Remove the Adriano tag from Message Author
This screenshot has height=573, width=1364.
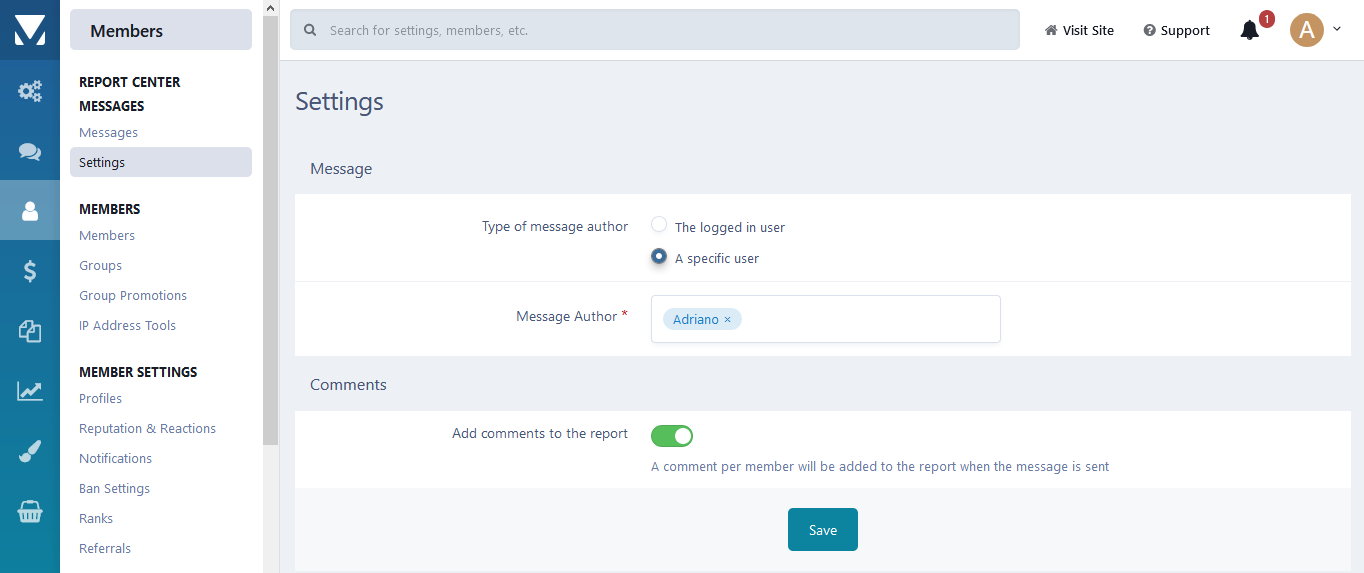point(728,320)
